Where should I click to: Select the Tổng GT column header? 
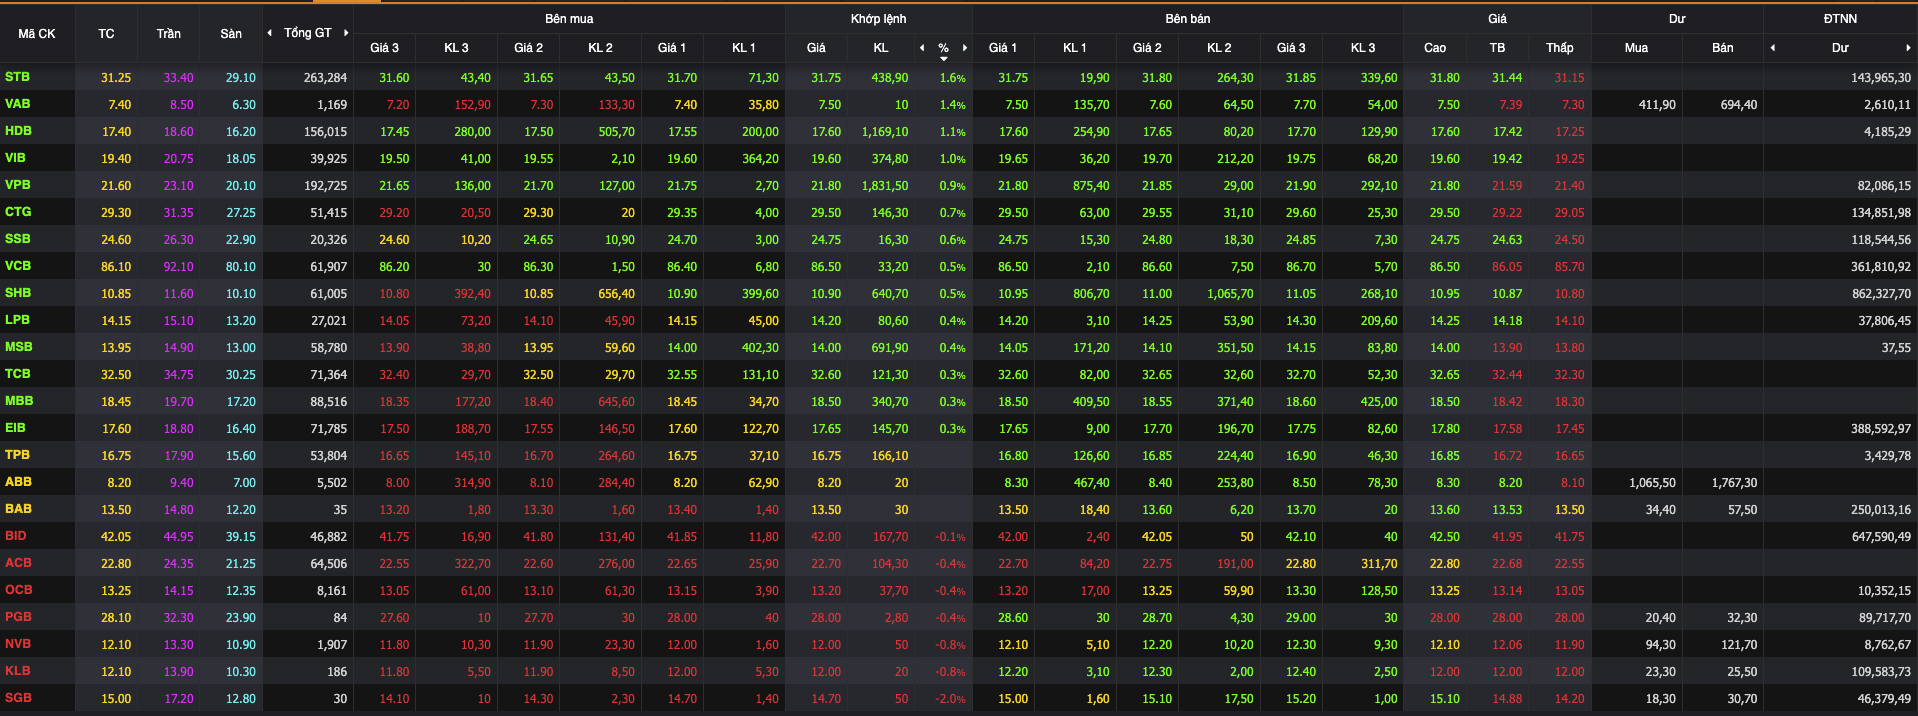click(307, 33)
